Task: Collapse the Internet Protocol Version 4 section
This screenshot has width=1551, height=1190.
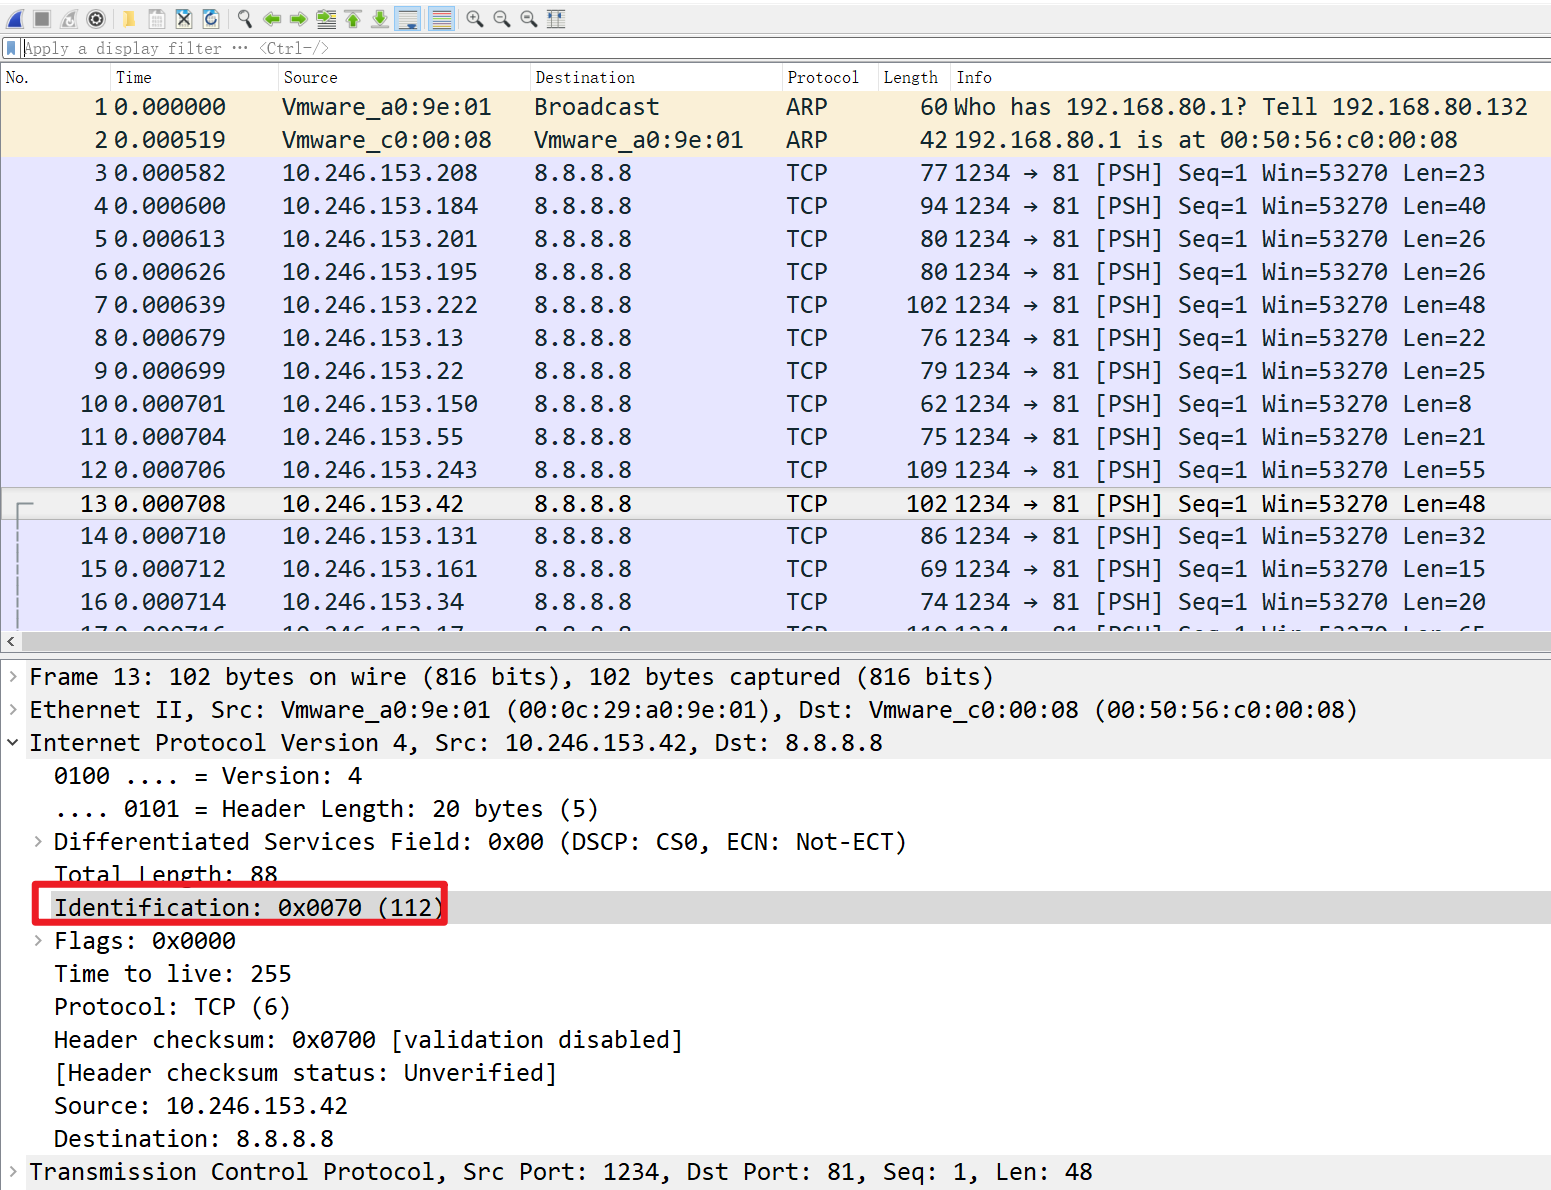Action: coord(13,743)
